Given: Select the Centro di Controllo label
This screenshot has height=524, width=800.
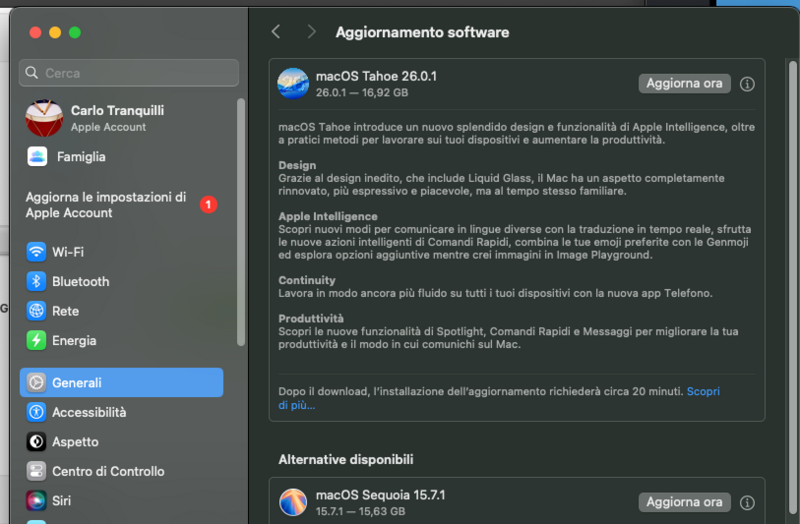Looking at the screenshot, I should [x=108, y=471].
